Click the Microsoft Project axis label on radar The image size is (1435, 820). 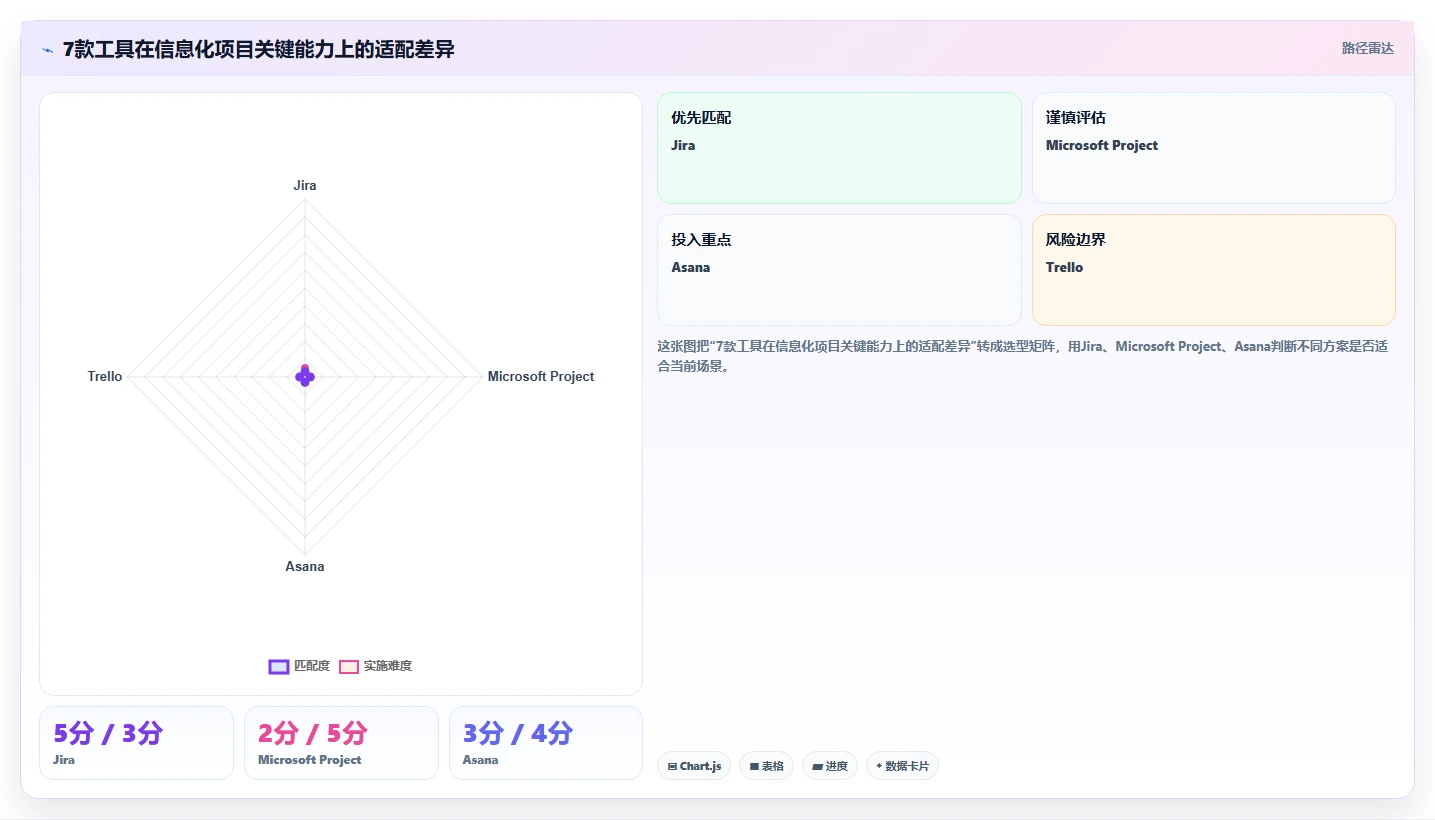click(x=541, y=377)
